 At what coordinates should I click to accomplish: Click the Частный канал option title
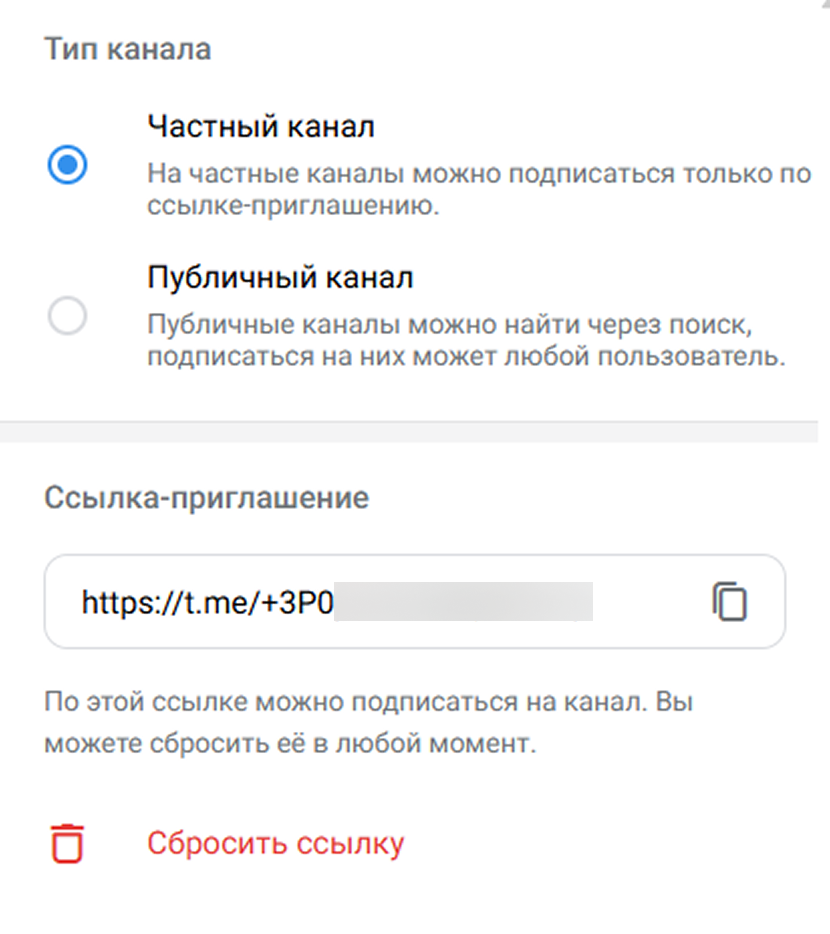pyautogui.click(x=261, y=127)
